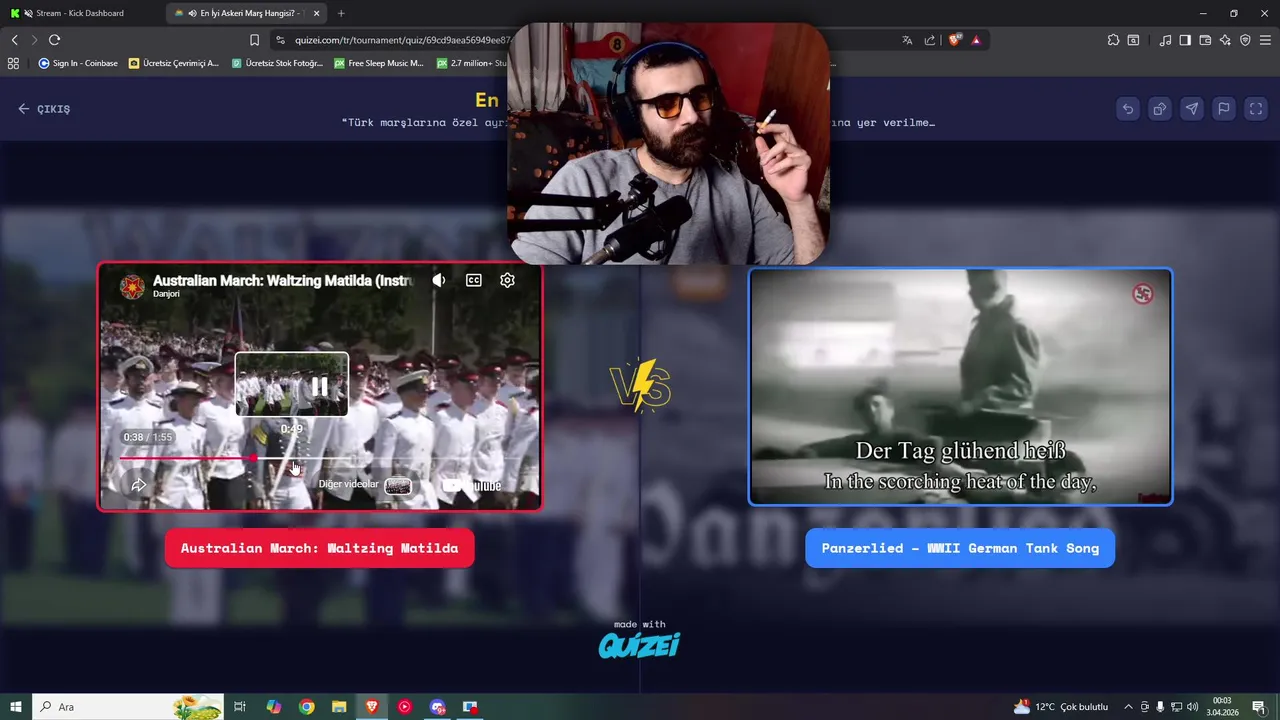Screen dimensions: 1280x720
Task: Open the Brave Wallet icon
Action: click(x=1205, y=40)
